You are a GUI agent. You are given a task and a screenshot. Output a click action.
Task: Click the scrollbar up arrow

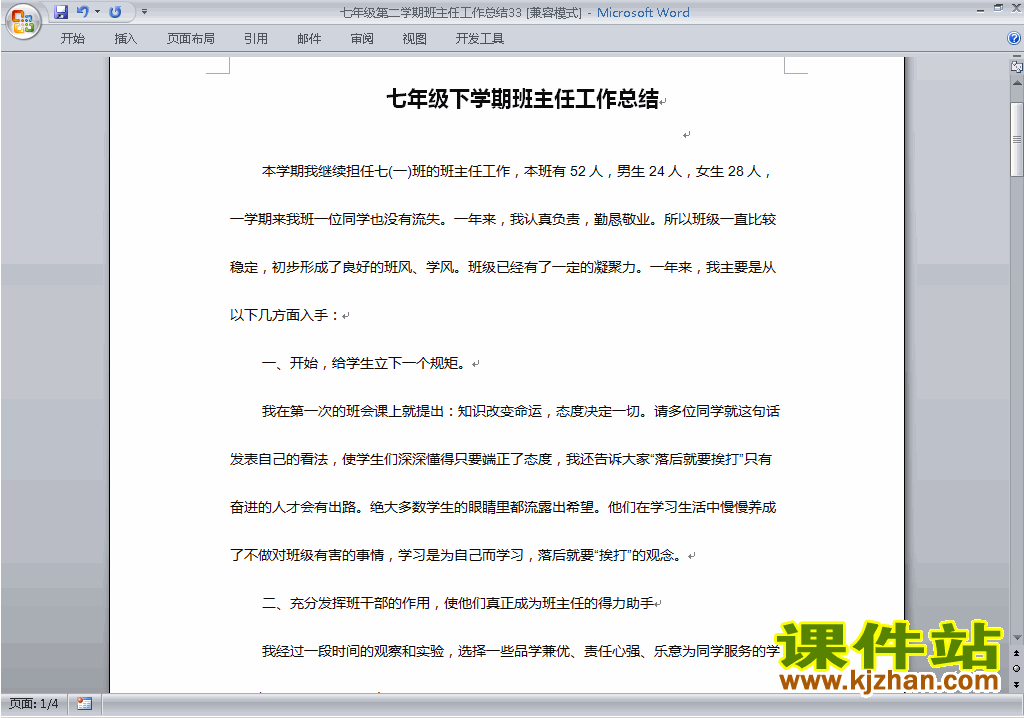pyautogui.click(x=1017, y=83)
